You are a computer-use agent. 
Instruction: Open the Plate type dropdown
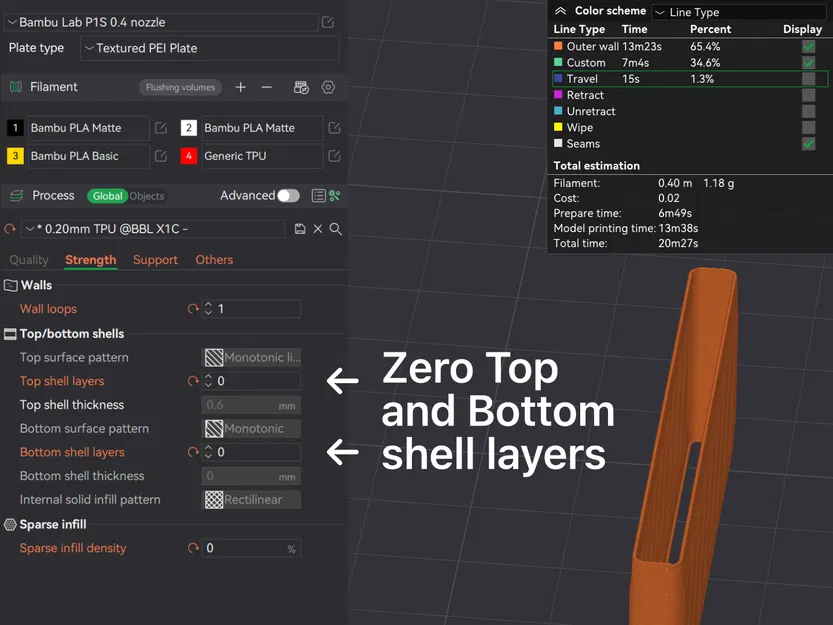209,48
